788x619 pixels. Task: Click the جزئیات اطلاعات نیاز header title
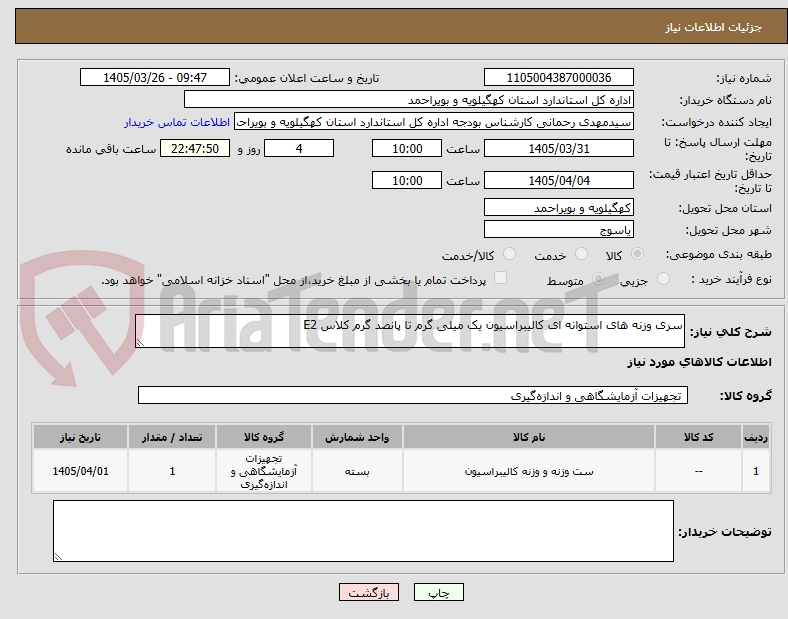pos(714,27)
